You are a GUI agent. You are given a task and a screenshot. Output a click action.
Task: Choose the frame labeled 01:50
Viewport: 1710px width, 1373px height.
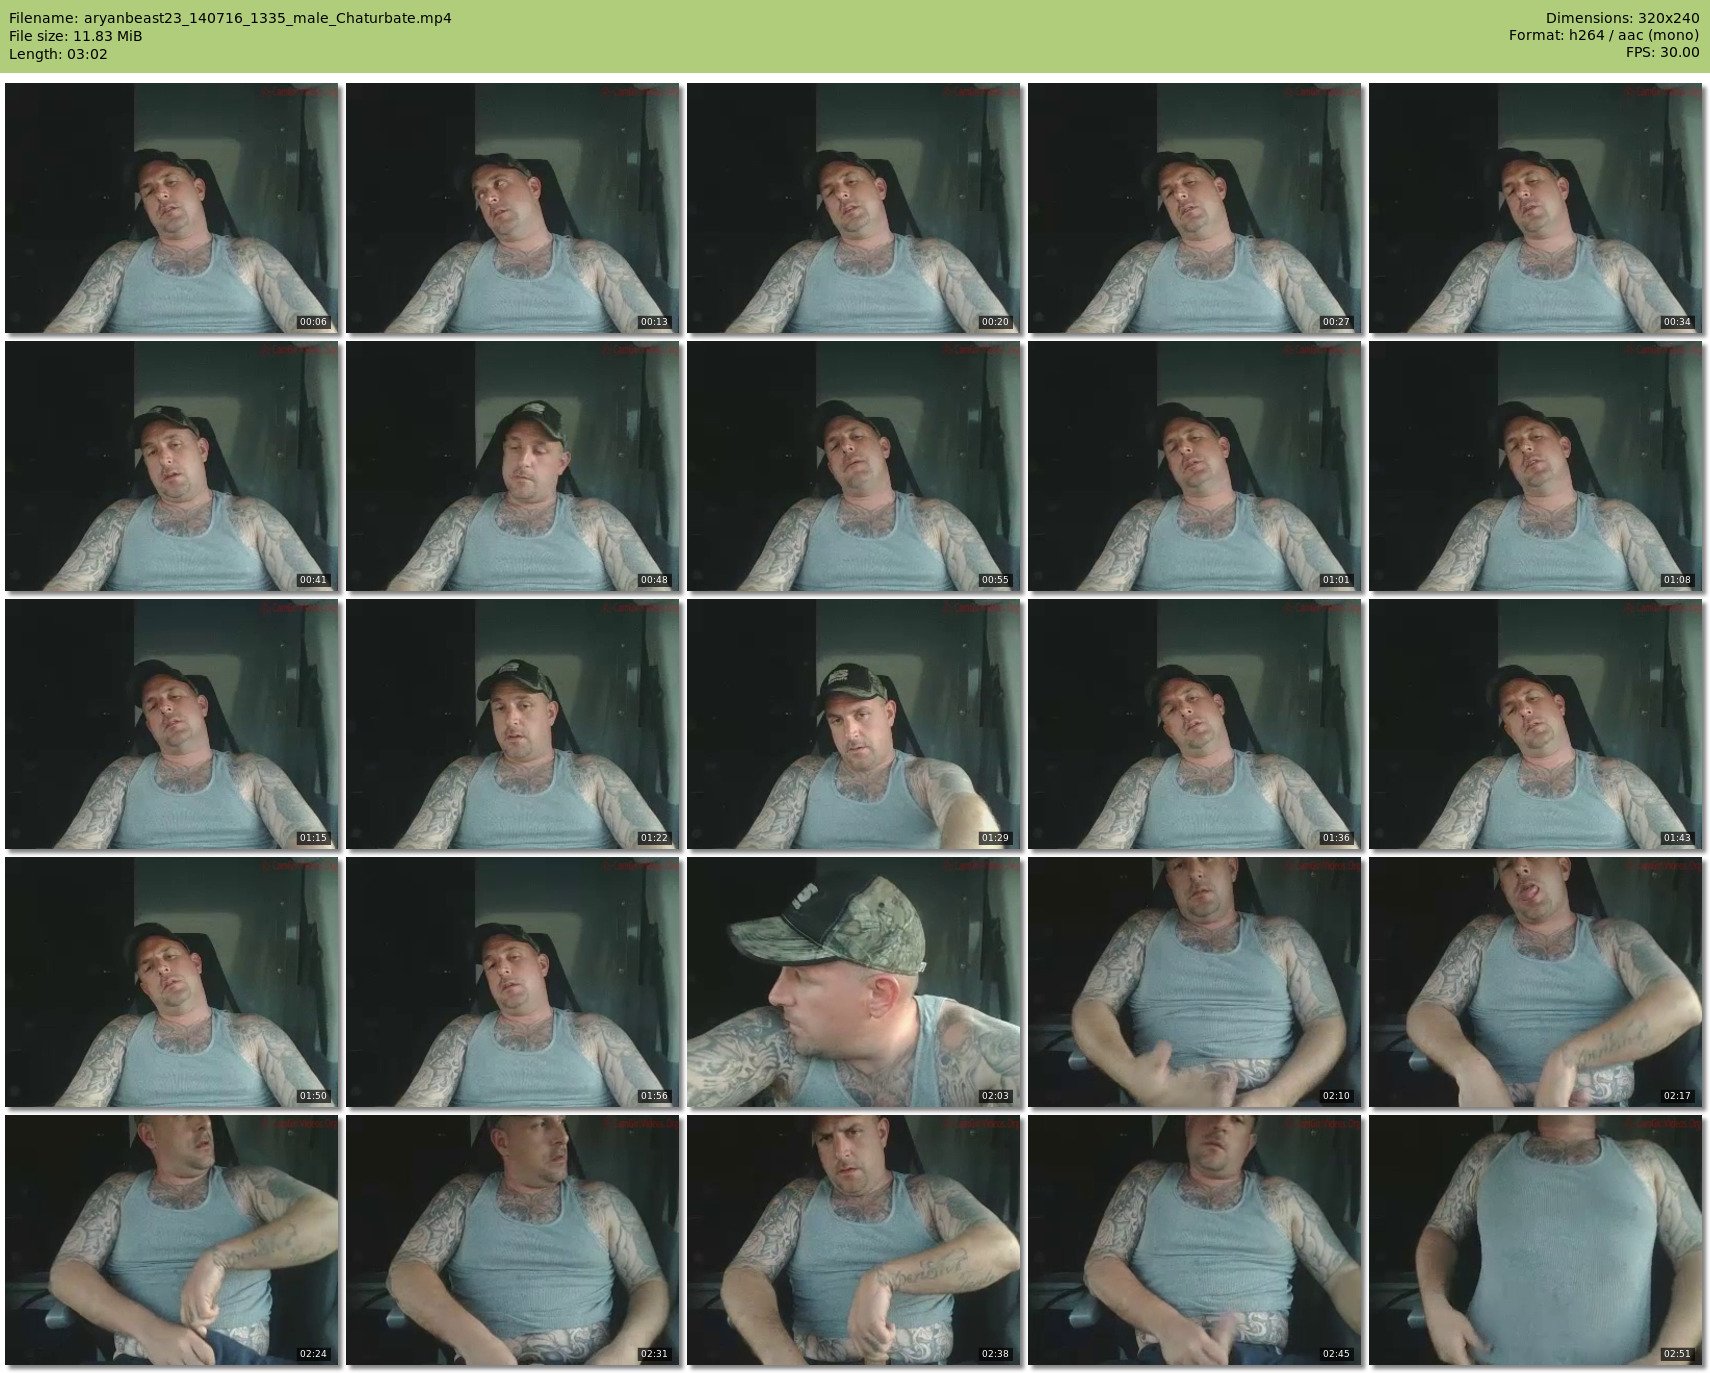171,982
